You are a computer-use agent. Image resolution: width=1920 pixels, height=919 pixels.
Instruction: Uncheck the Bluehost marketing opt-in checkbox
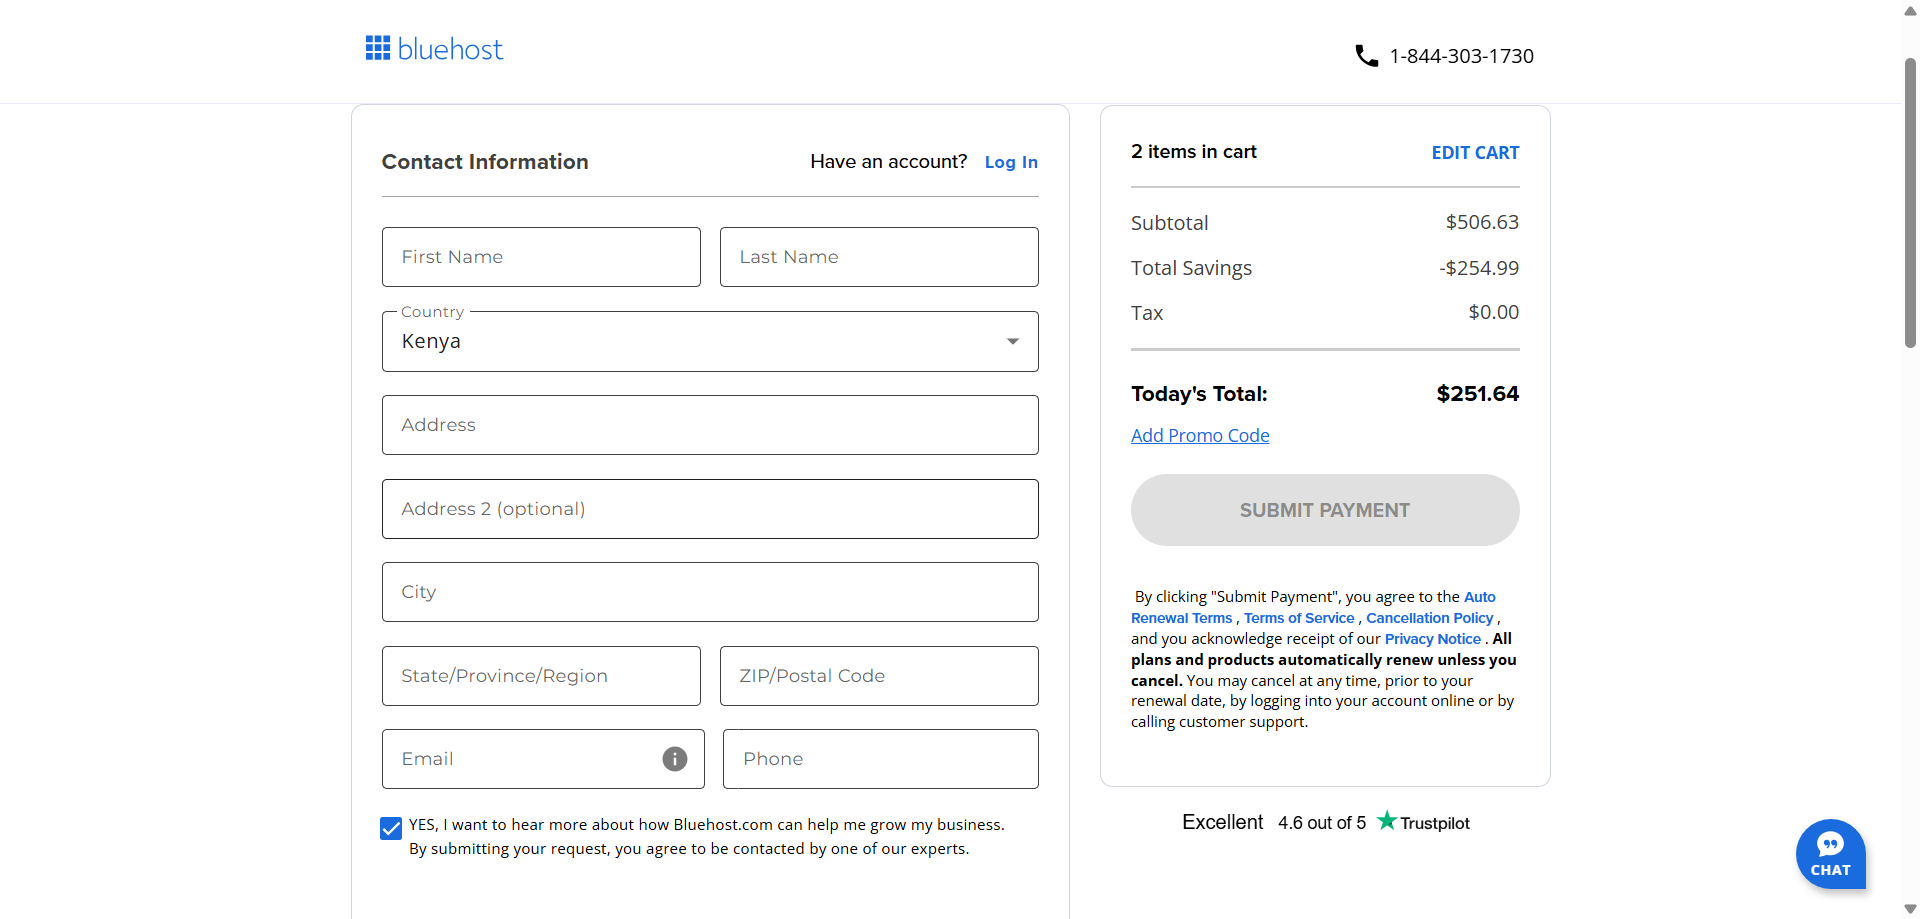pos(391,828)
